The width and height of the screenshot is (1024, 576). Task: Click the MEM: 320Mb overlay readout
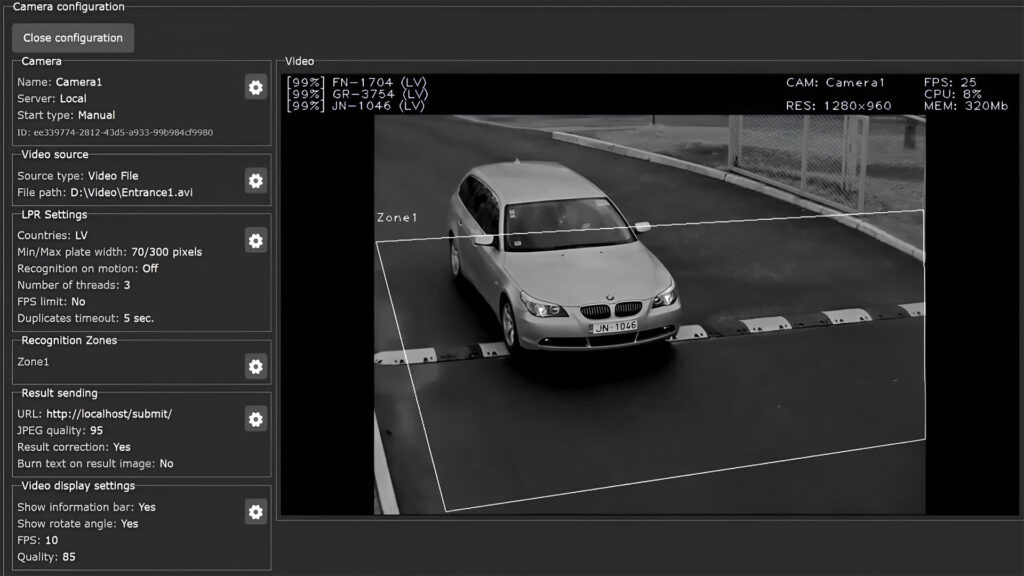pyautogui.click(x=966, y=106)
